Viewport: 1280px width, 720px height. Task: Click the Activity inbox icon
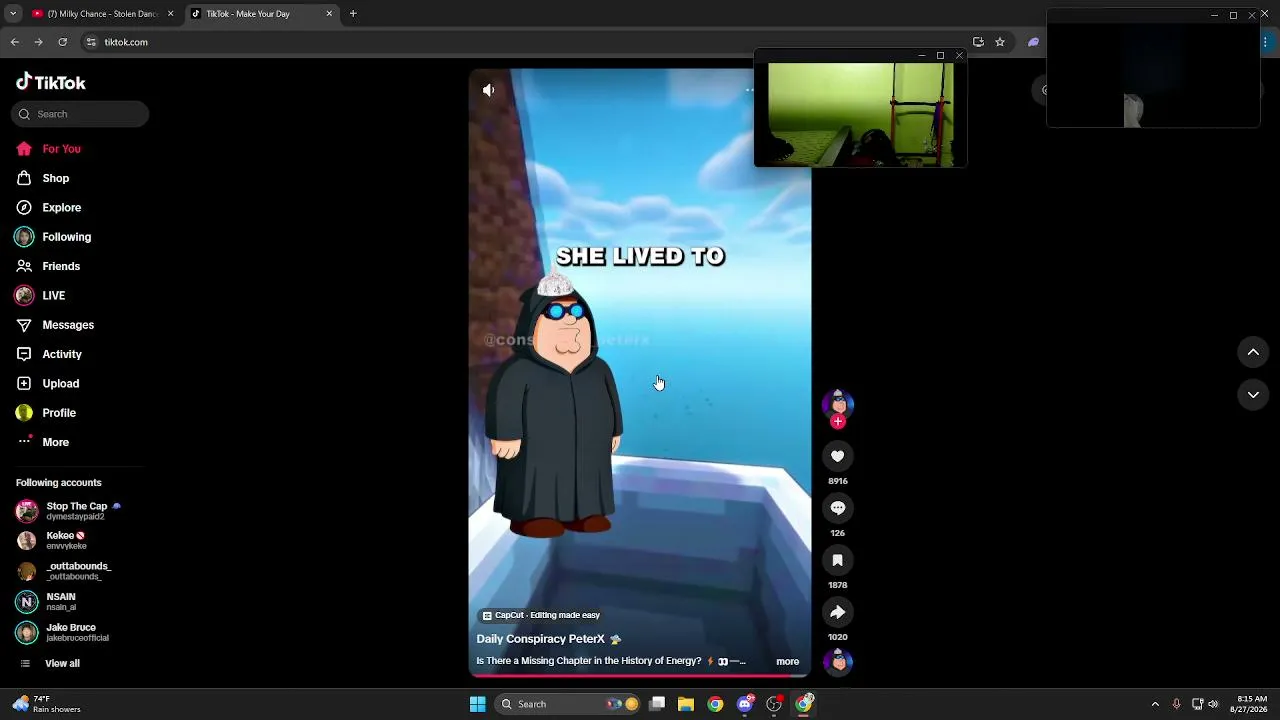pos(24,354)
